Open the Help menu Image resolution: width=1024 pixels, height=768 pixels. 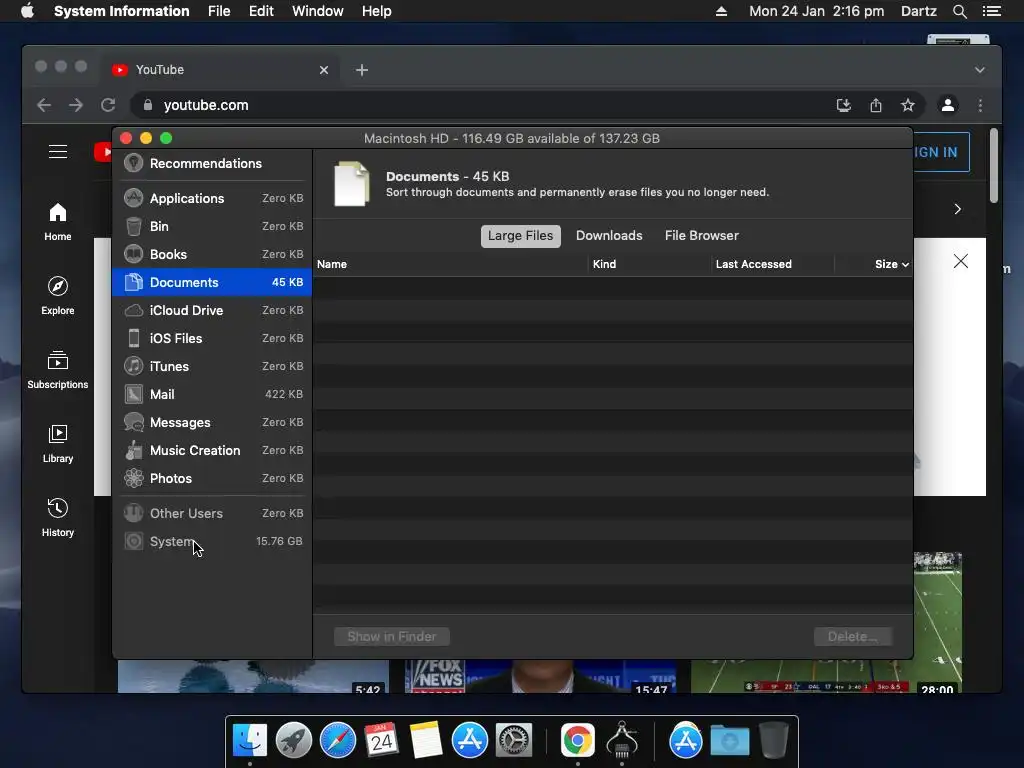376,11
